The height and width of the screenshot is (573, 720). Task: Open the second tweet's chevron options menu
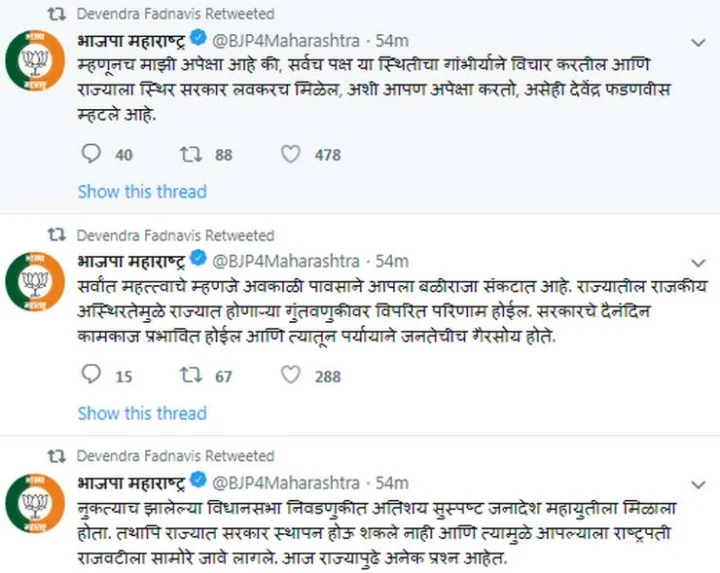coord(698,263)
